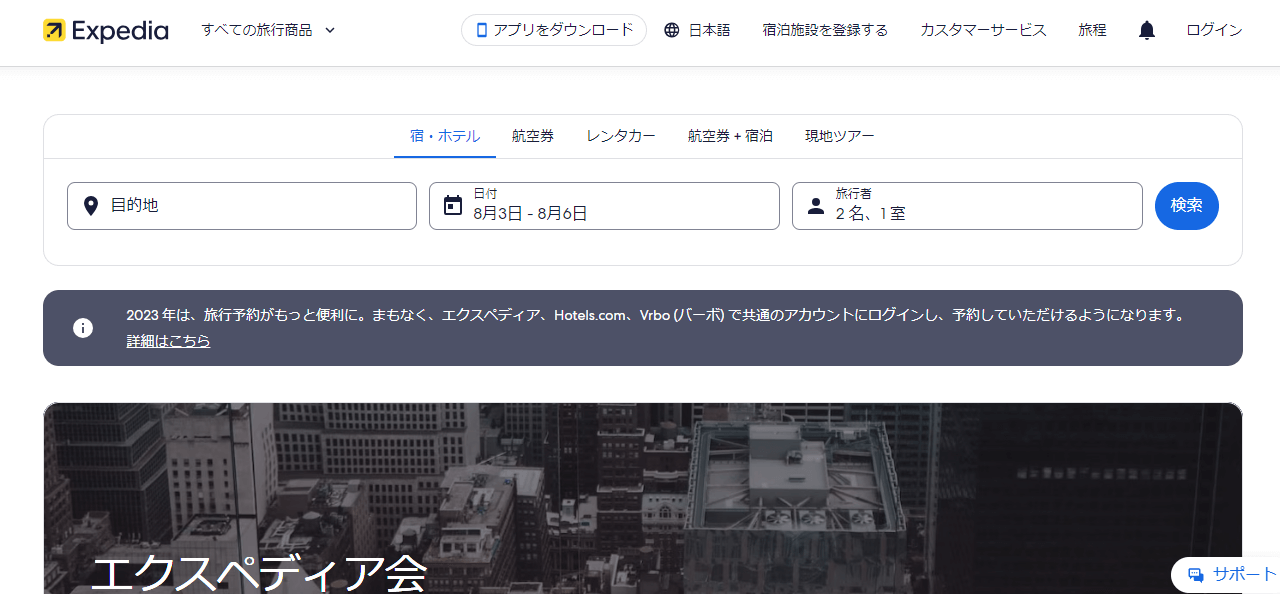Image resolution: width=1280 pixels, height=594 pixels.
Task: Select the レンタカー tab
Action: pos(621,136)
